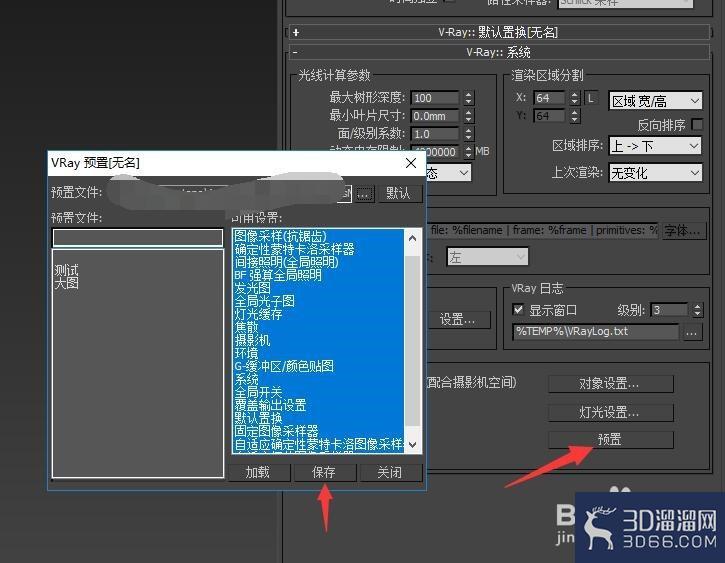Click the 设置... button left of VRay log
The image size is (725, 563).
[458, 319]
